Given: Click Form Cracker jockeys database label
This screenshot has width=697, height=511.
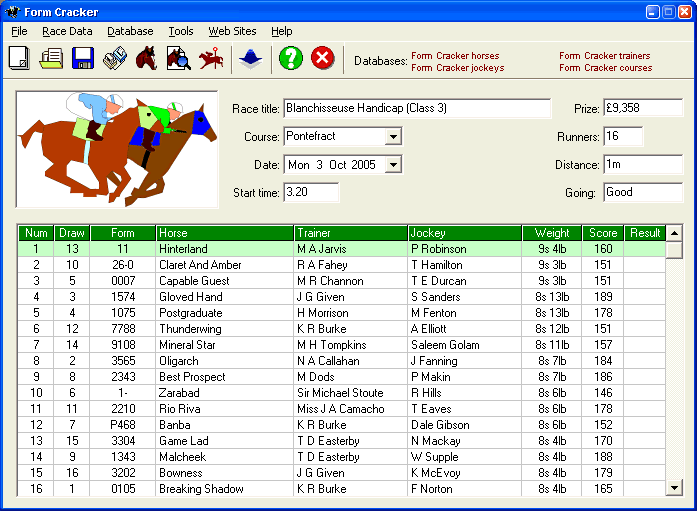Looking at the screenshot, I should pyautogui.click(x=457, y=68).
